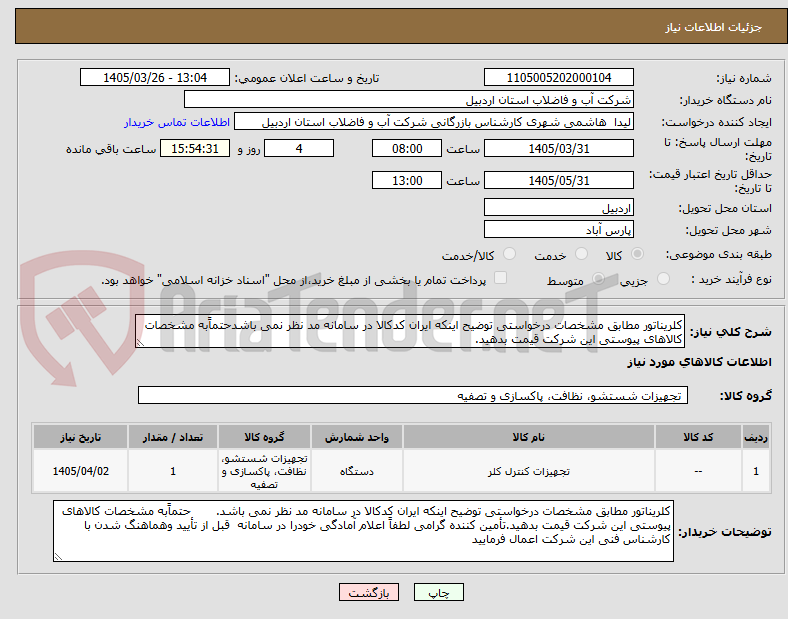Click the resize handle of توضیحات خریدار box

58,556
